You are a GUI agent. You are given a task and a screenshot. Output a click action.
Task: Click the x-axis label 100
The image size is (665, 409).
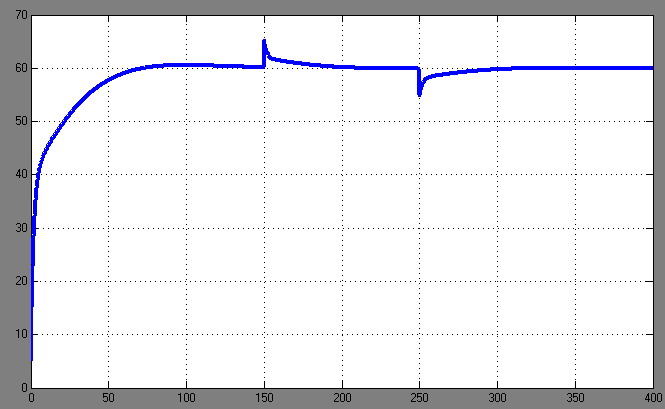pos(186,398)
